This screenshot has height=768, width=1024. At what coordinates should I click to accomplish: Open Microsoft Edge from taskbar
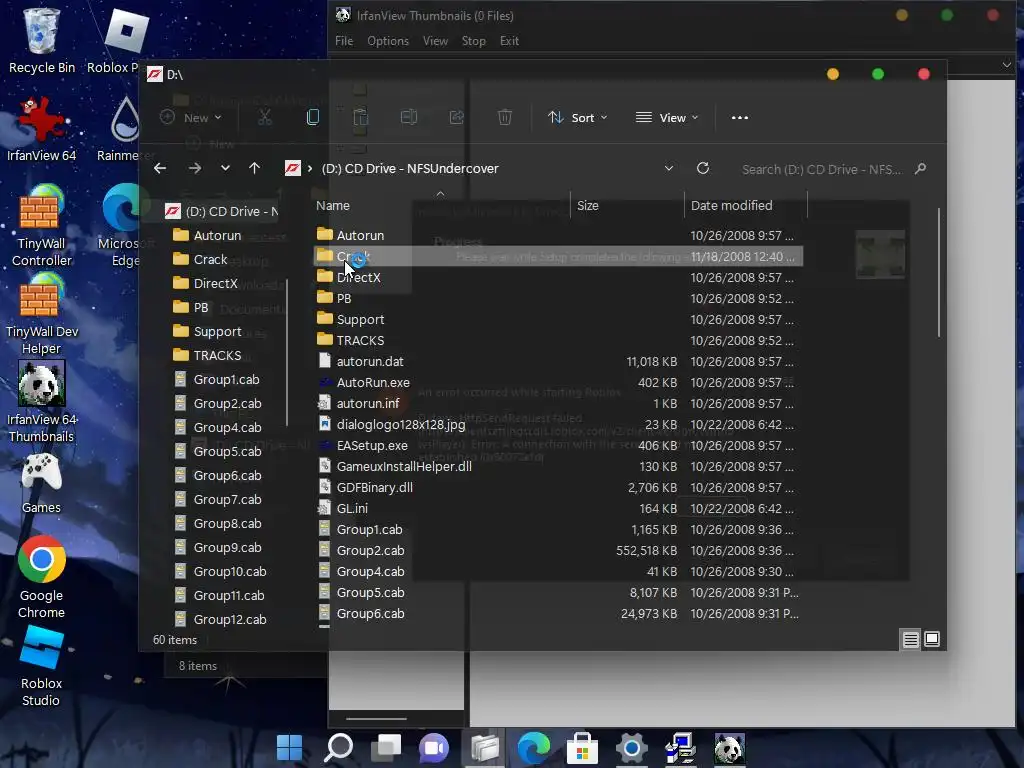coord(534,748)
